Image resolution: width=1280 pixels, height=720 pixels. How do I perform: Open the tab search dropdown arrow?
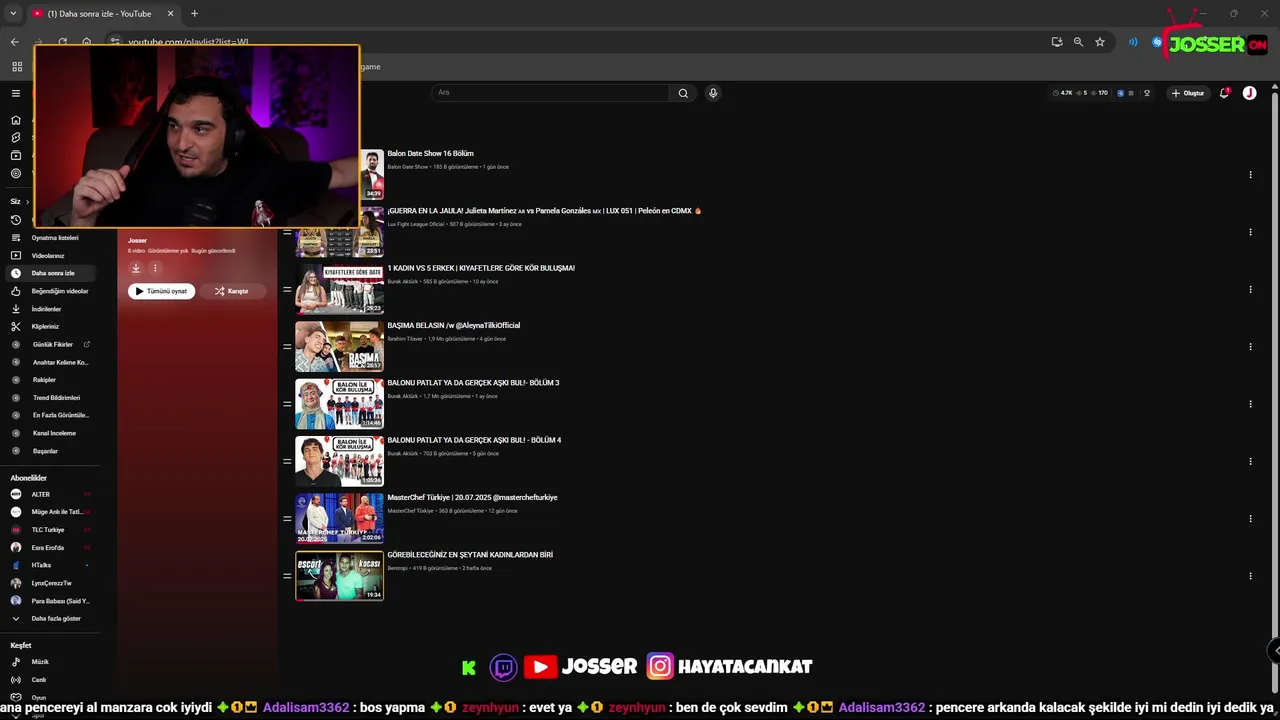13,13
